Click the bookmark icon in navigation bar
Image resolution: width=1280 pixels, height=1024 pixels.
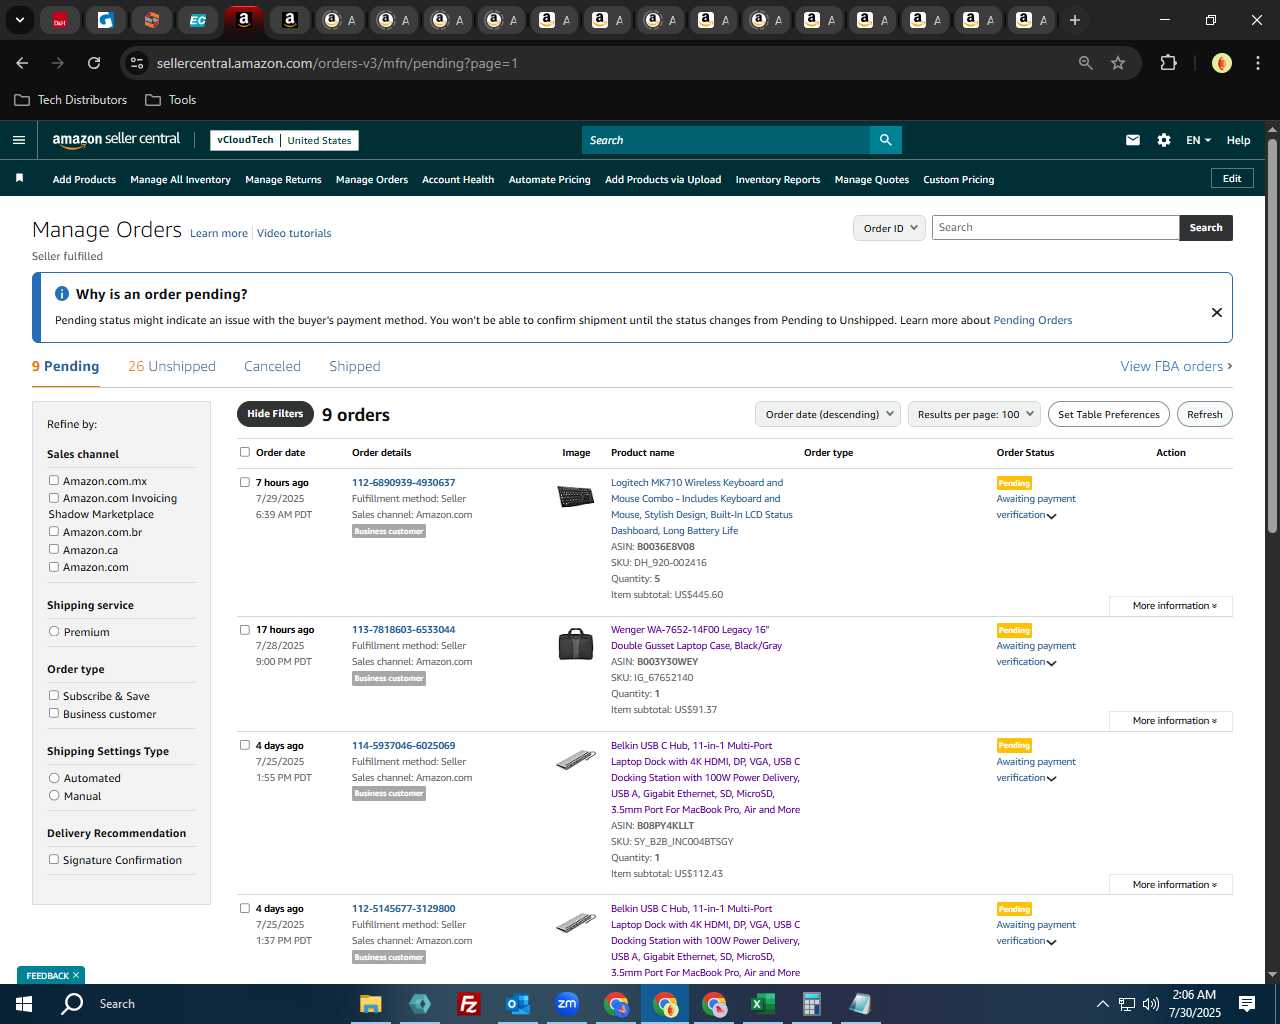pos(19,178)
